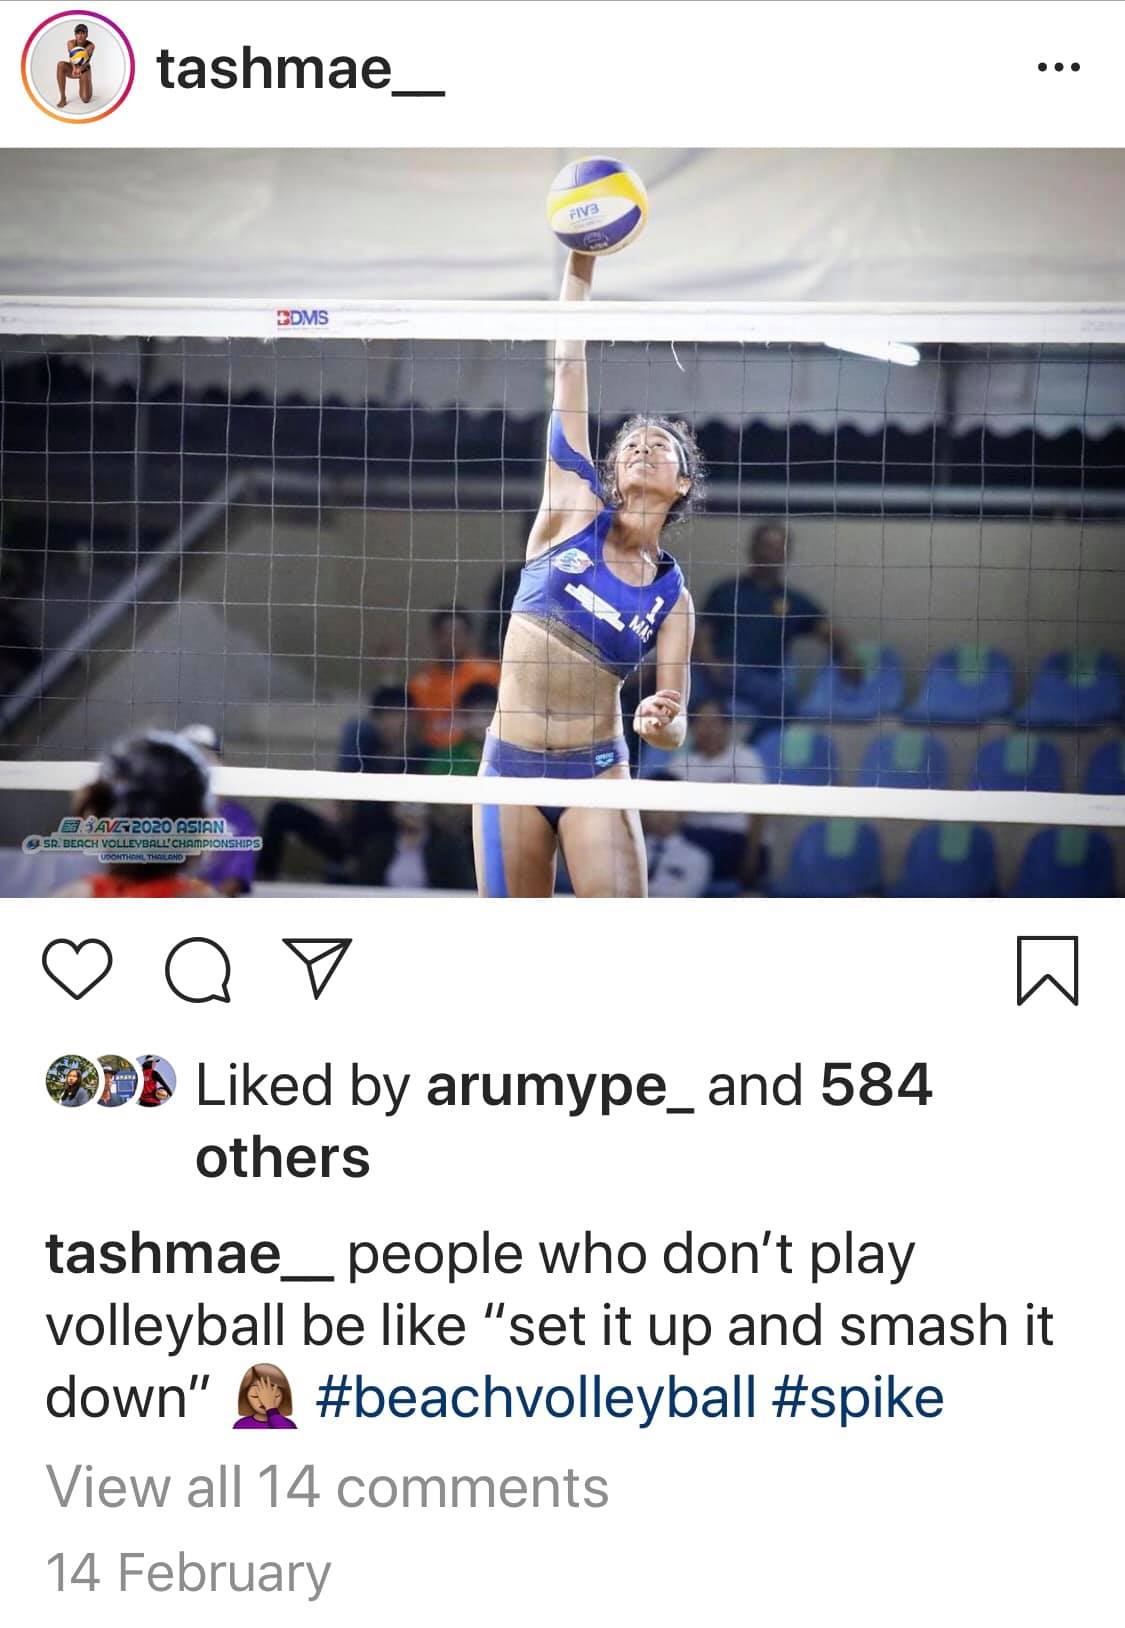Tap the first liker avatar thumbnail
Screen dimensions: 1125x1628
tap(72, 1081)
